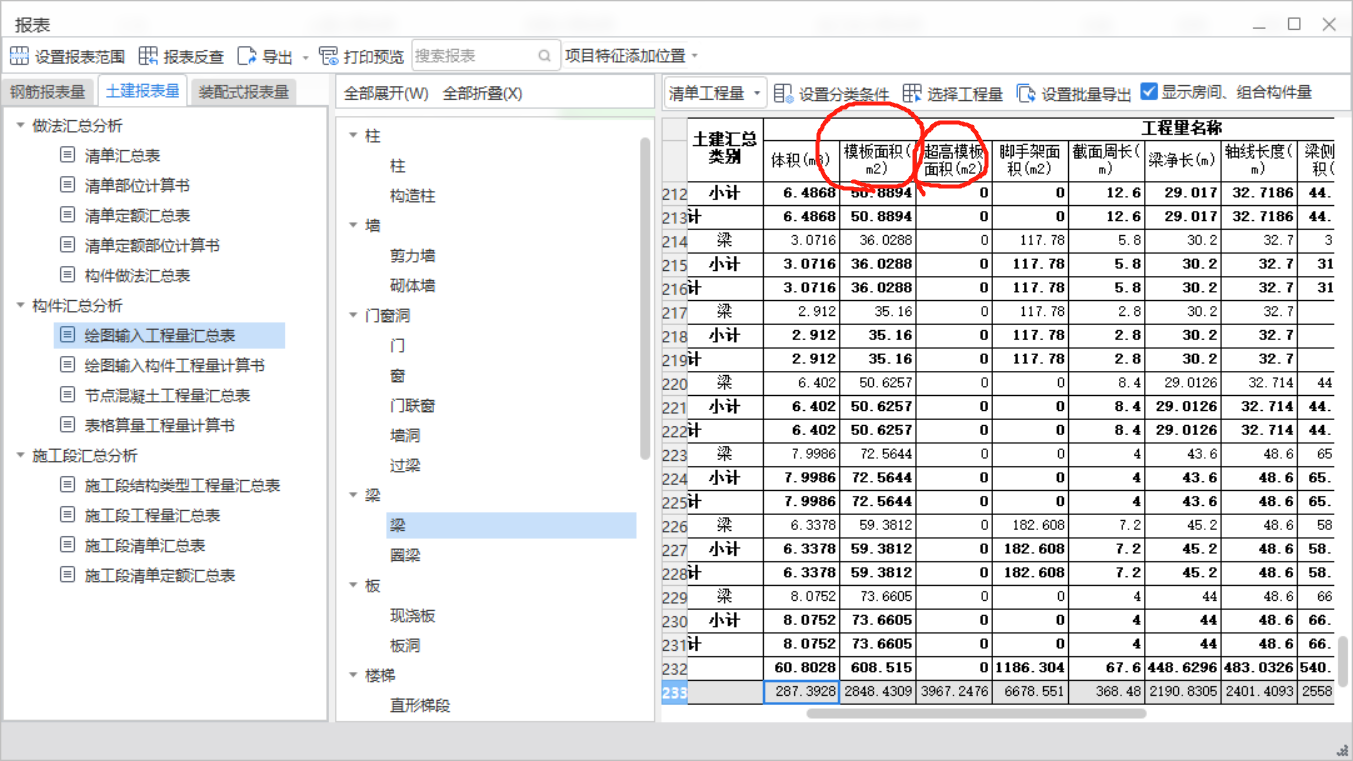Click the 选择工程量 icon
The height and width of the screenshot is (761, 1353).
(912, 93)
